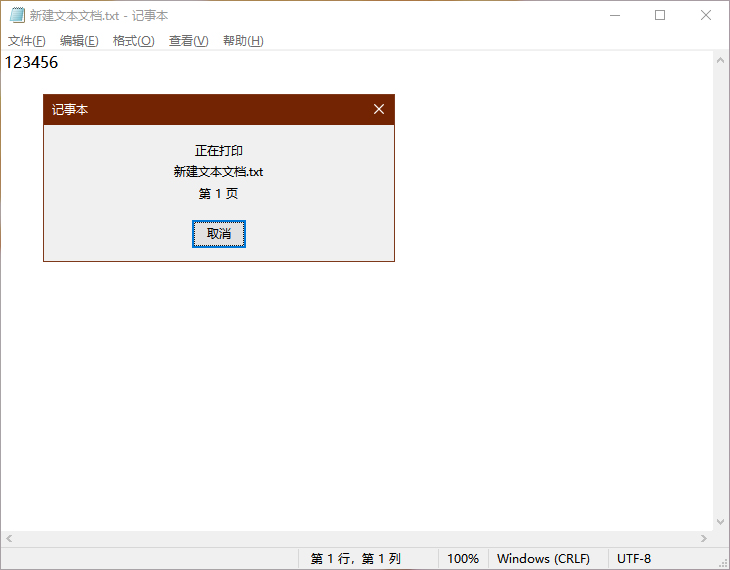Click Windows (CRLF) in the status bar

click(x=543, y=559)
